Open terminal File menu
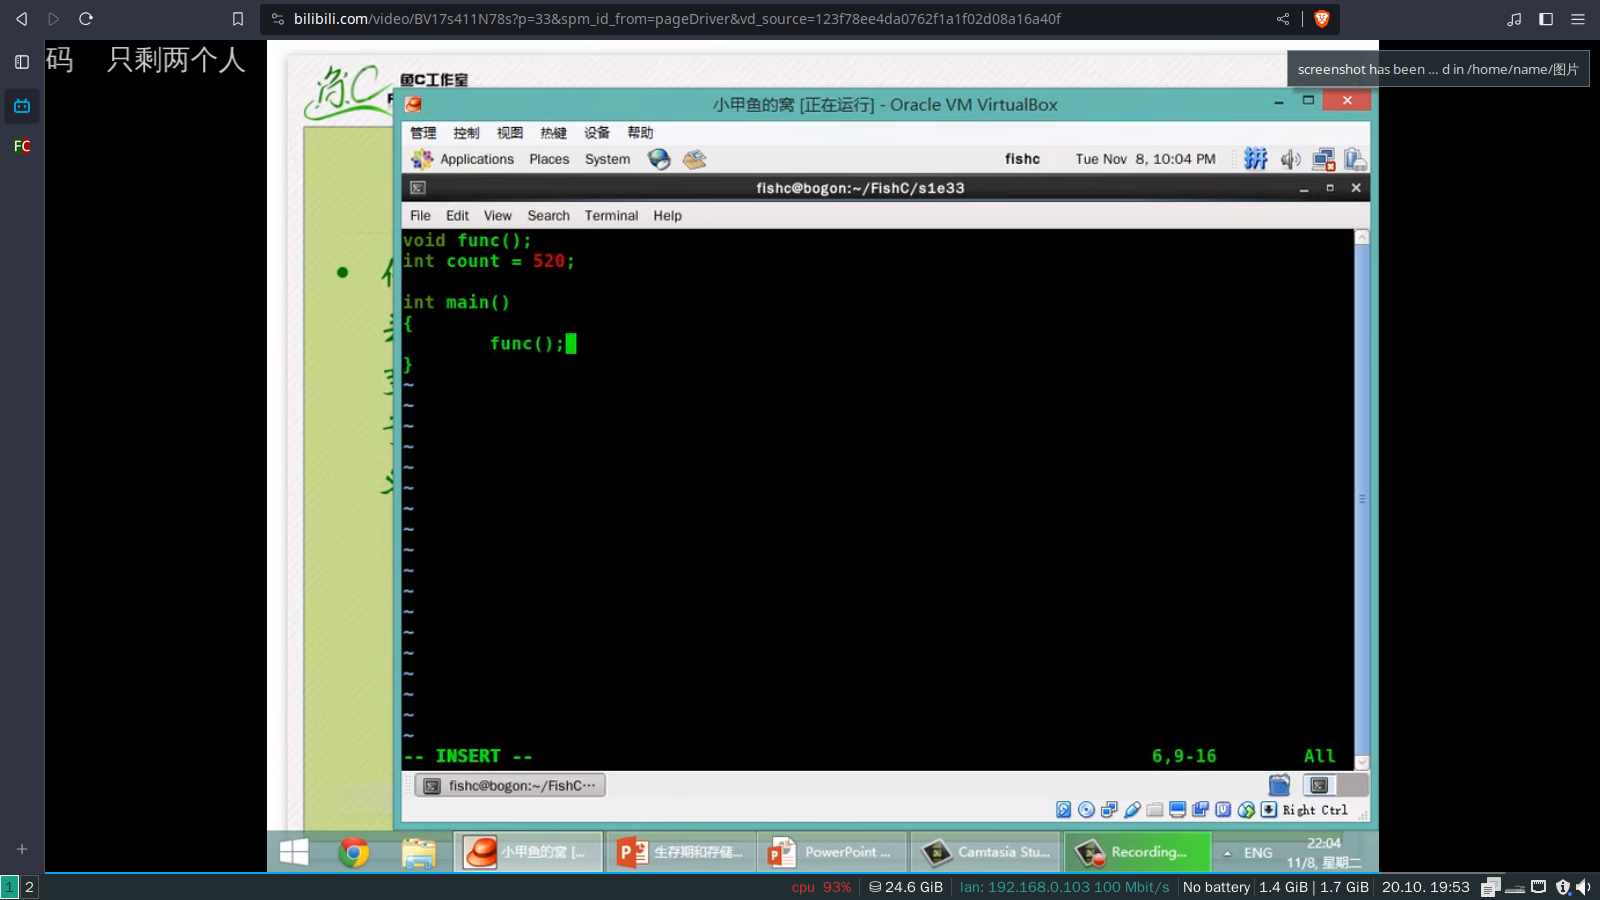 pos(420,216)
